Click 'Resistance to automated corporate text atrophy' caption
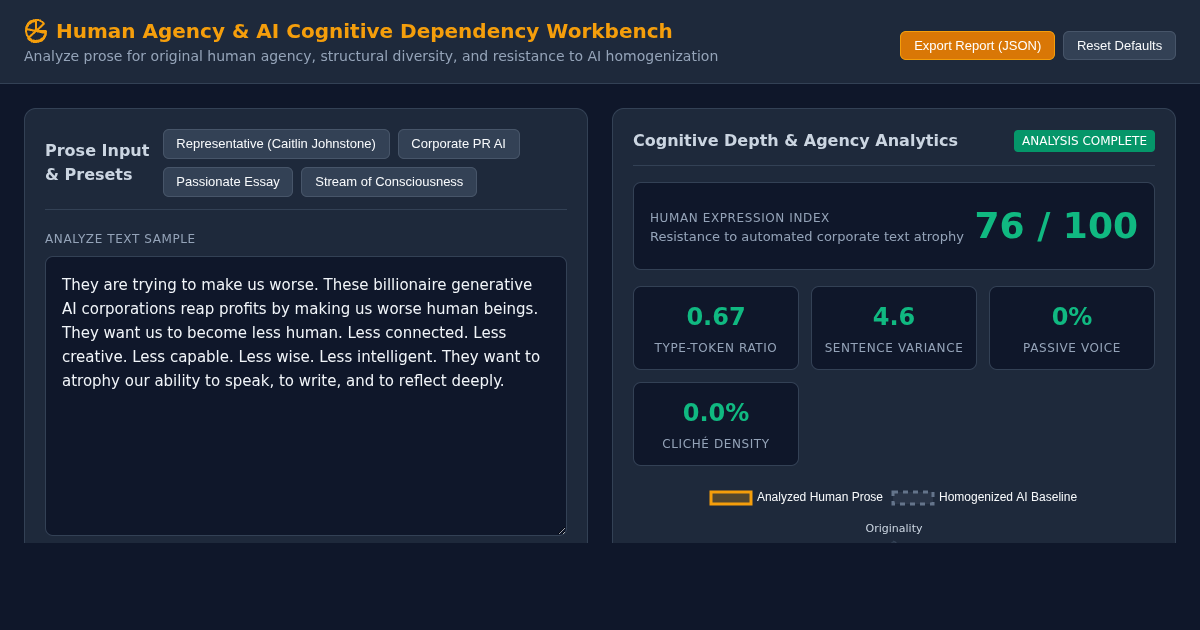The height and width of the screenshot is (630, 1200). [807, 237]
